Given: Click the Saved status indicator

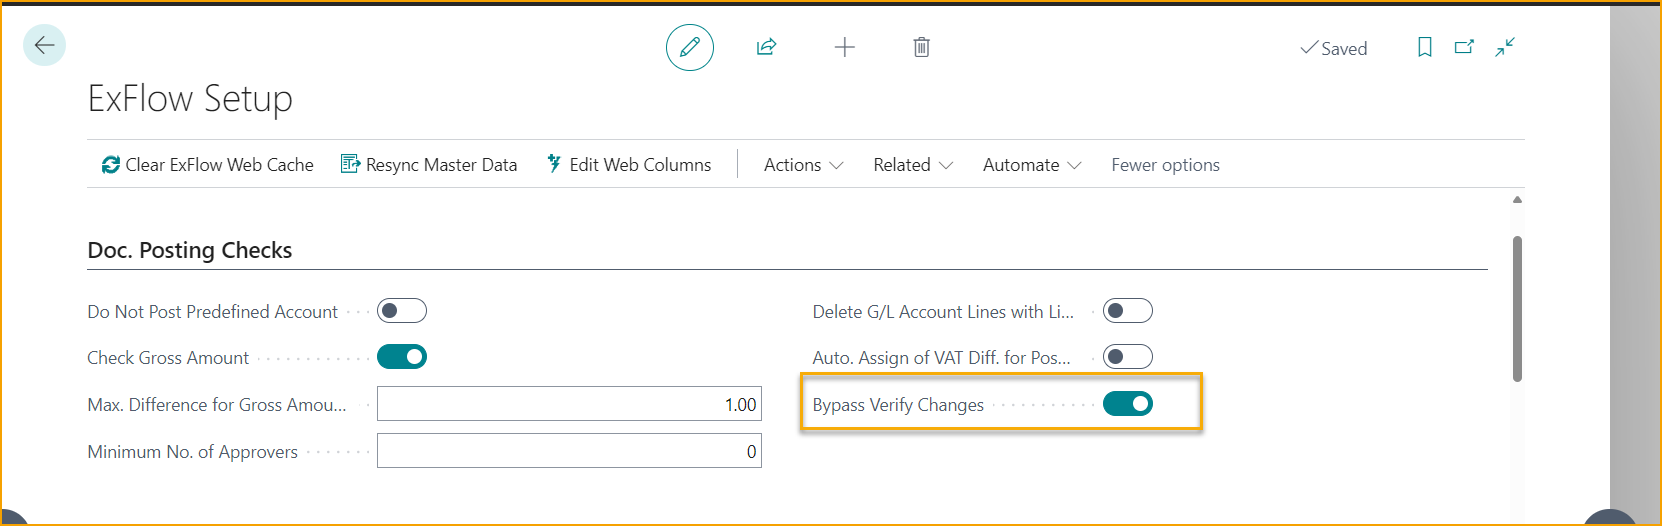Looking at the screenshot, I should tap(1334, 48).
